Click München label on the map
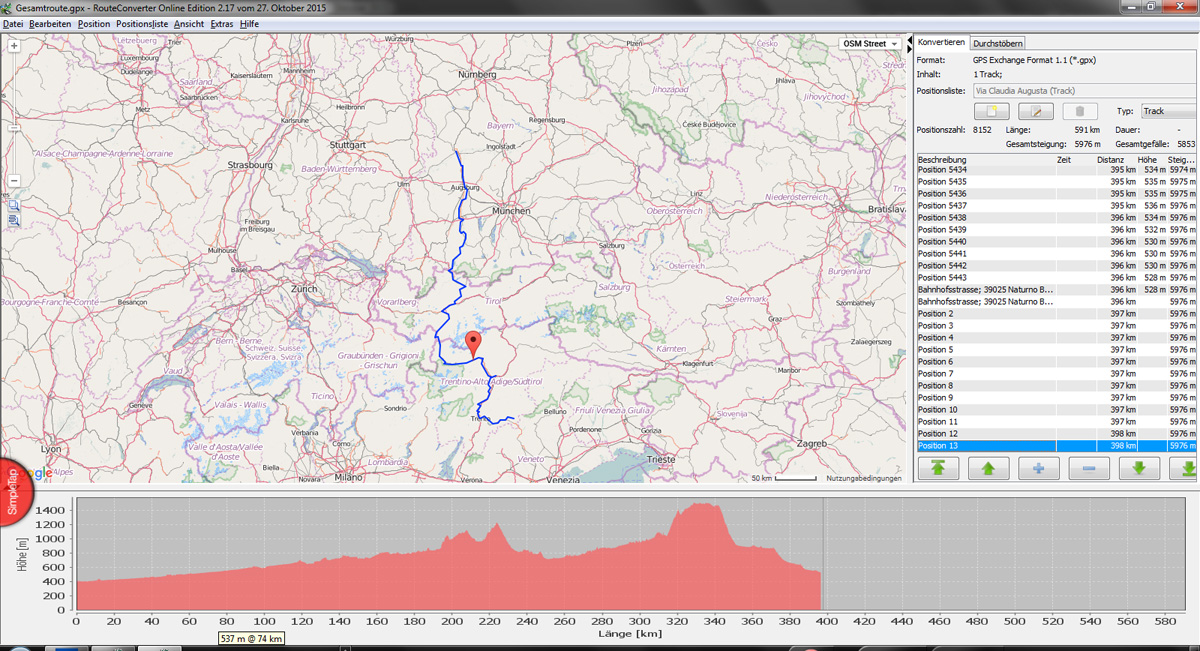The image size is (1200, 651). tap(511, 212)
